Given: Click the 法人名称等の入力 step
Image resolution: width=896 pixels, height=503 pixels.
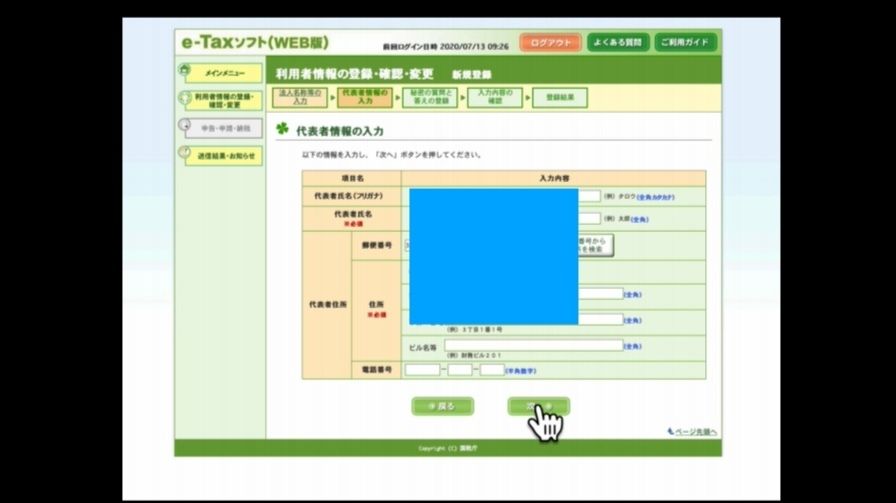Looking at the screenshot, I should [299, 97].
